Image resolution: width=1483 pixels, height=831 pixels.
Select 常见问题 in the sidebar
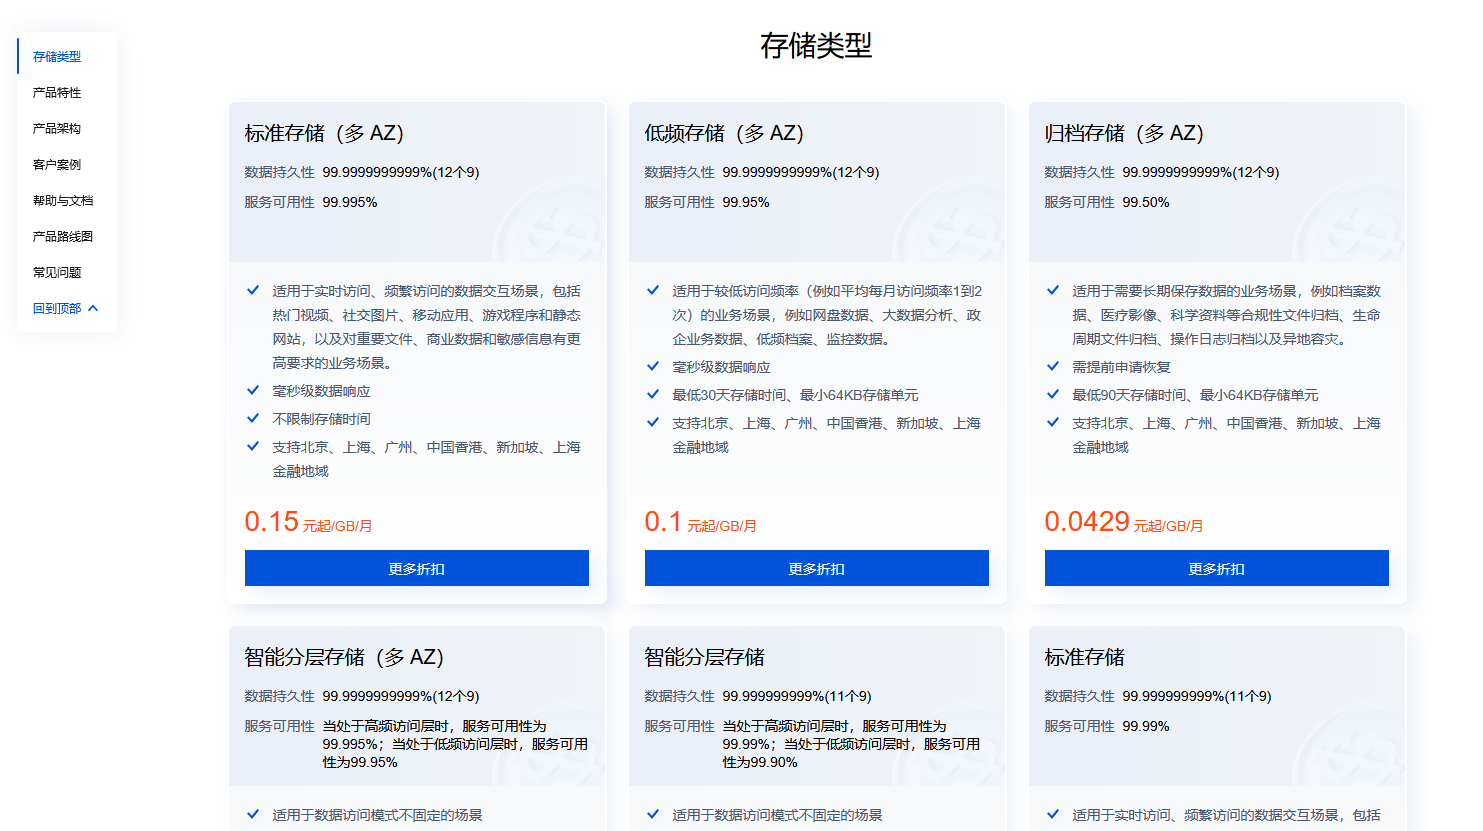coord(57,273)
